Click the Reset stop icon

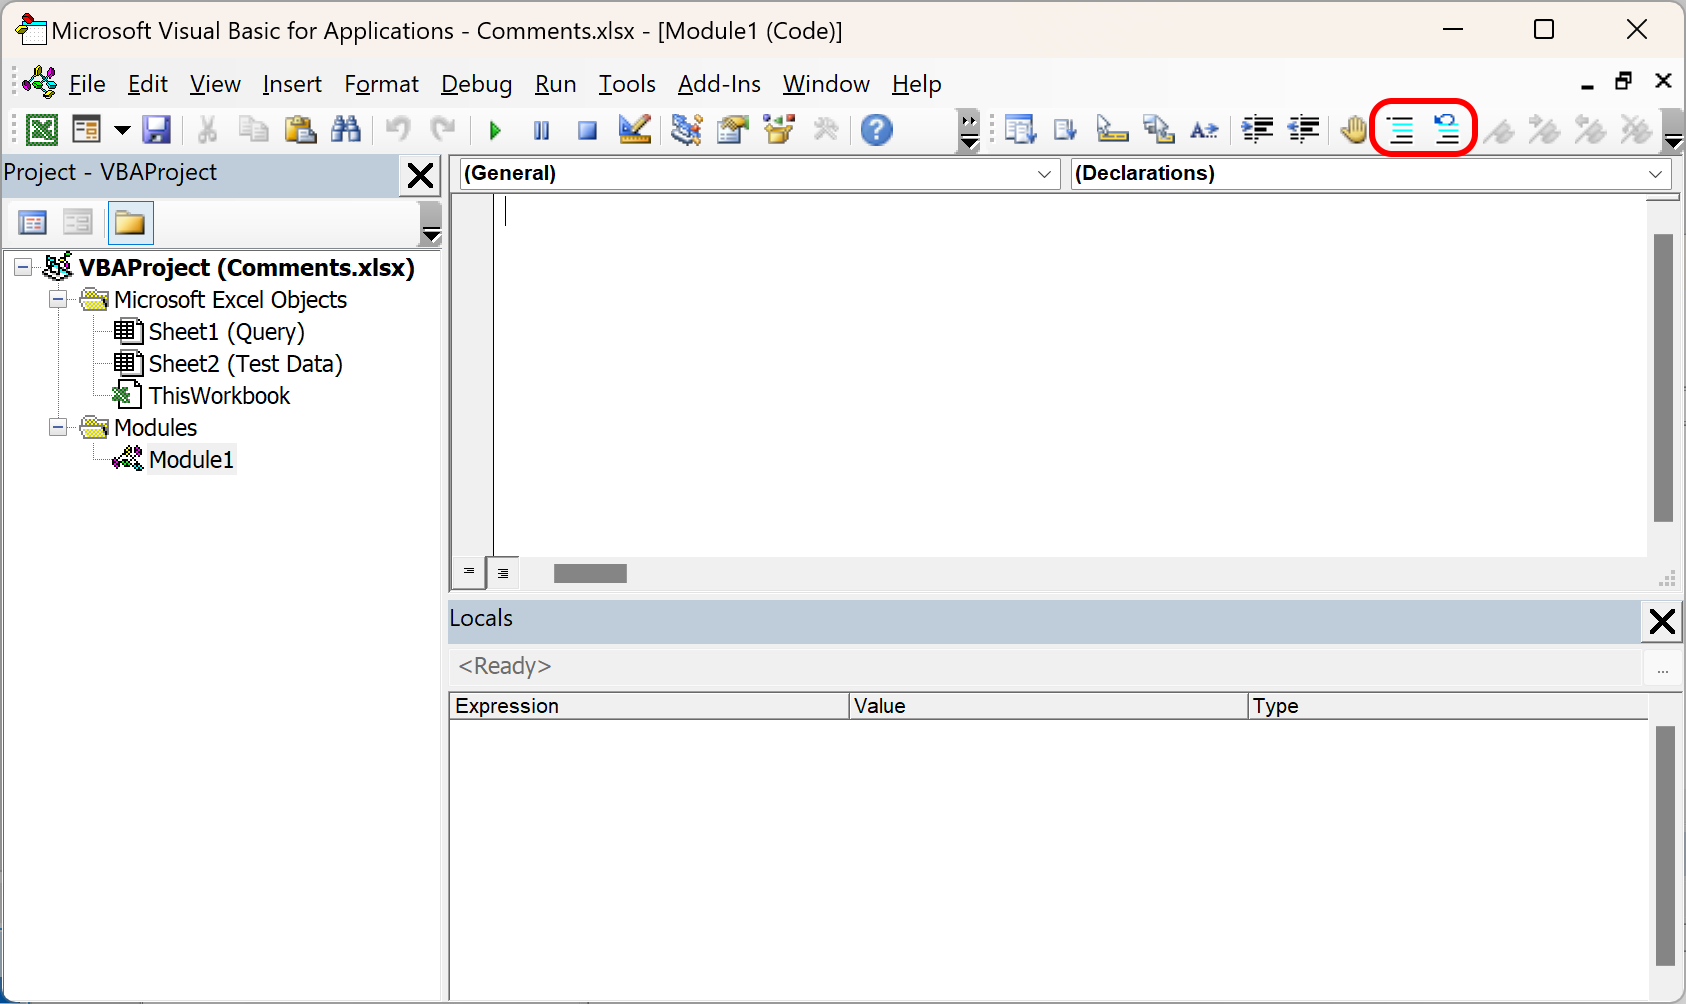pos(587,130)
